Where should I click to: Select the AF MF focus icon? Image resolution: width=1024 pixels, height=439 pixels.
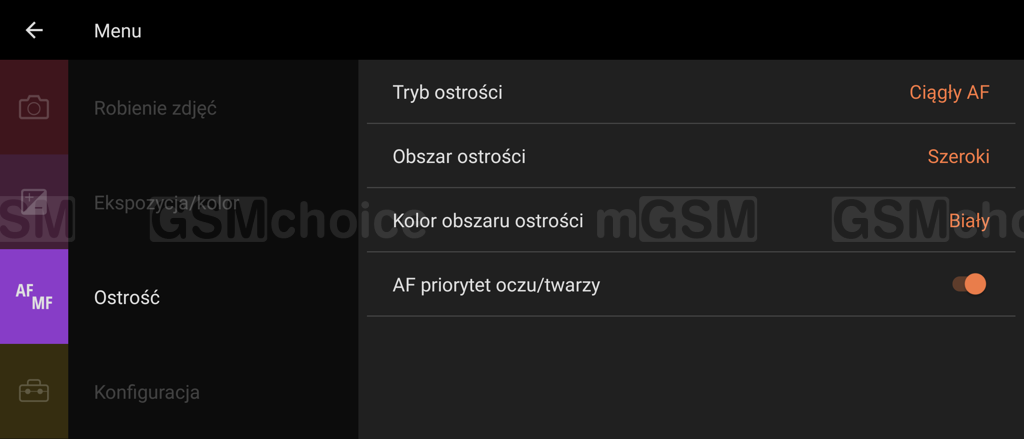click(x=34, y=297)
